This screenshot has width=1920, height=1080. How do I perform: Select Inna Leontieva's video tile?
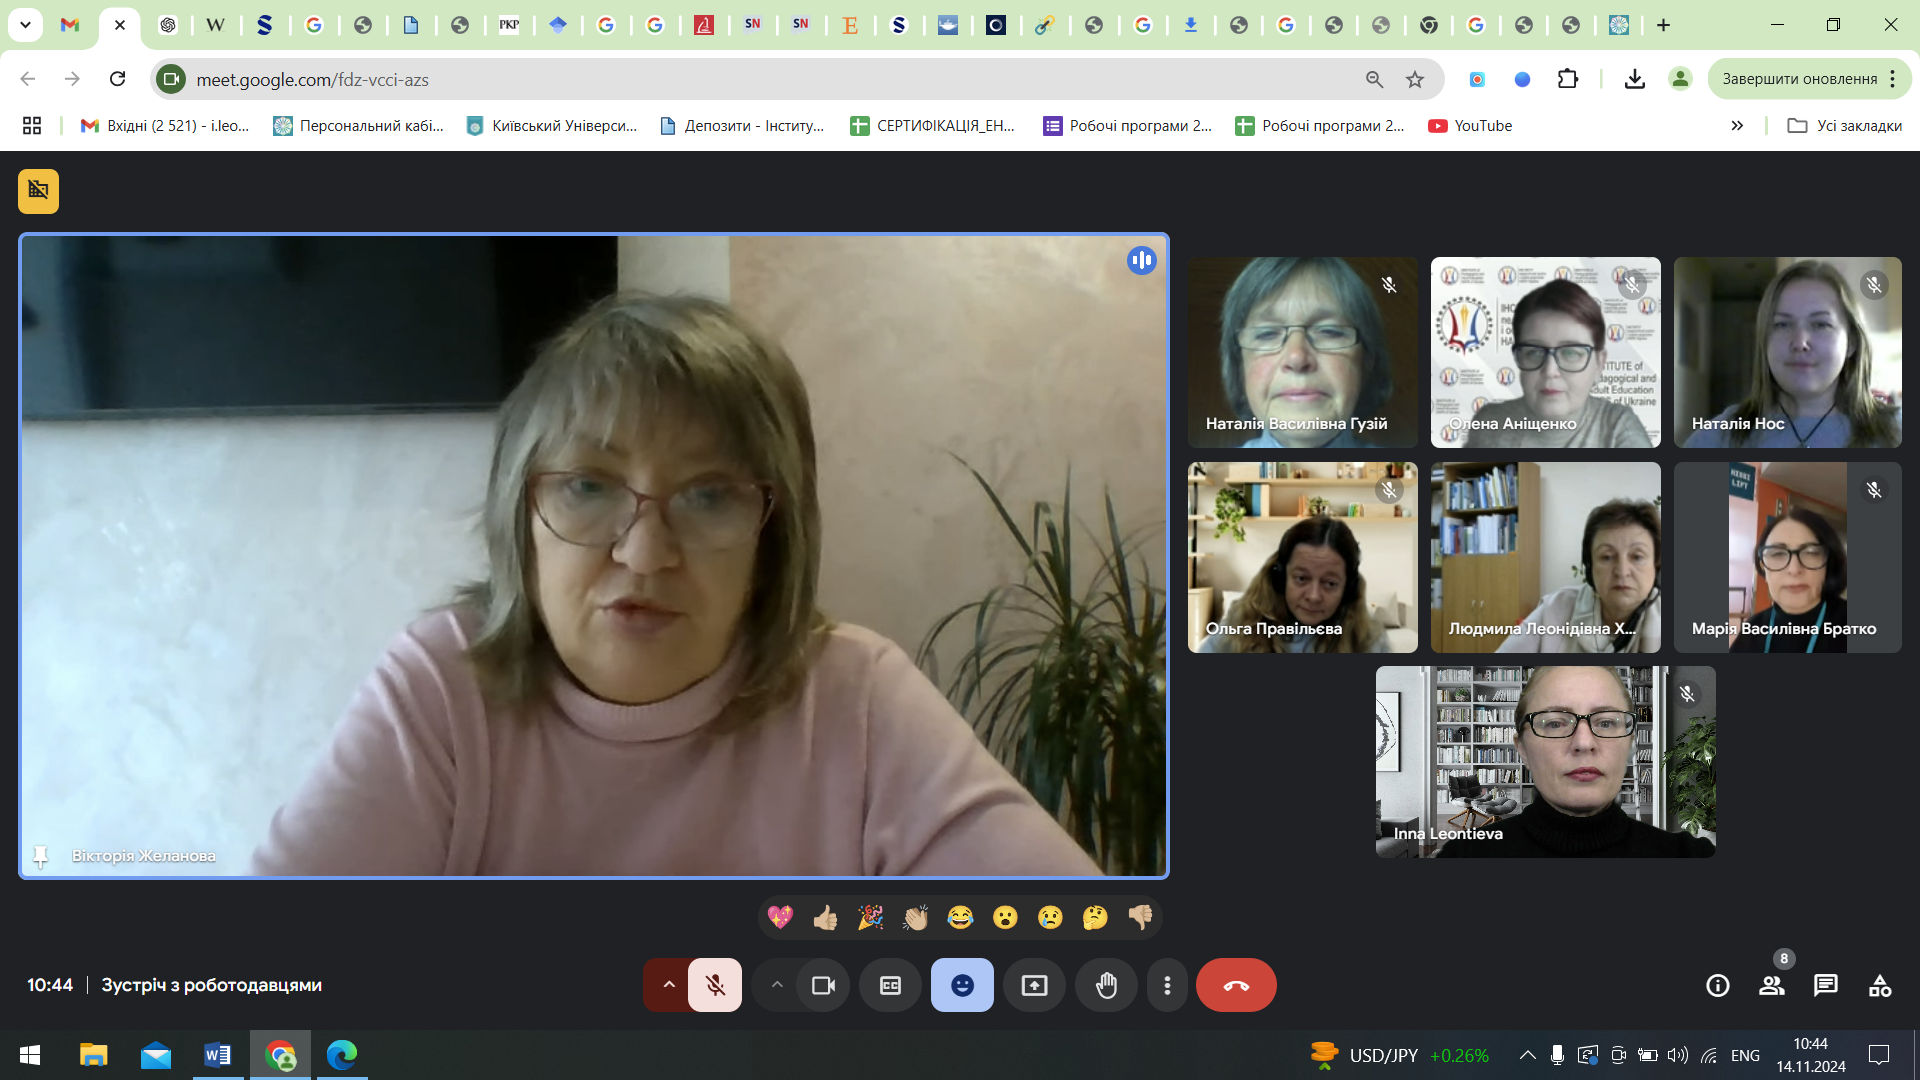[1545, 762]
